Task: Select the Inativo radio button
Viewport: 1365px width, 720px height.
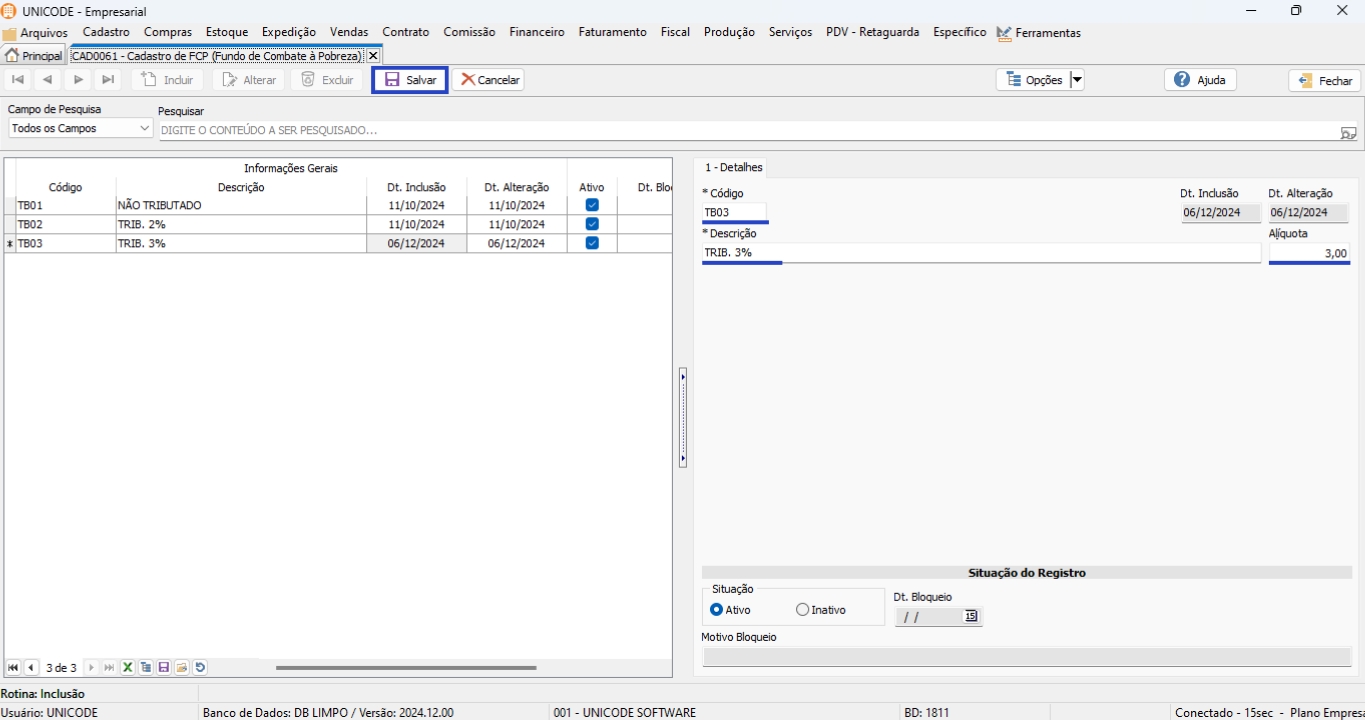Action: 802,610
